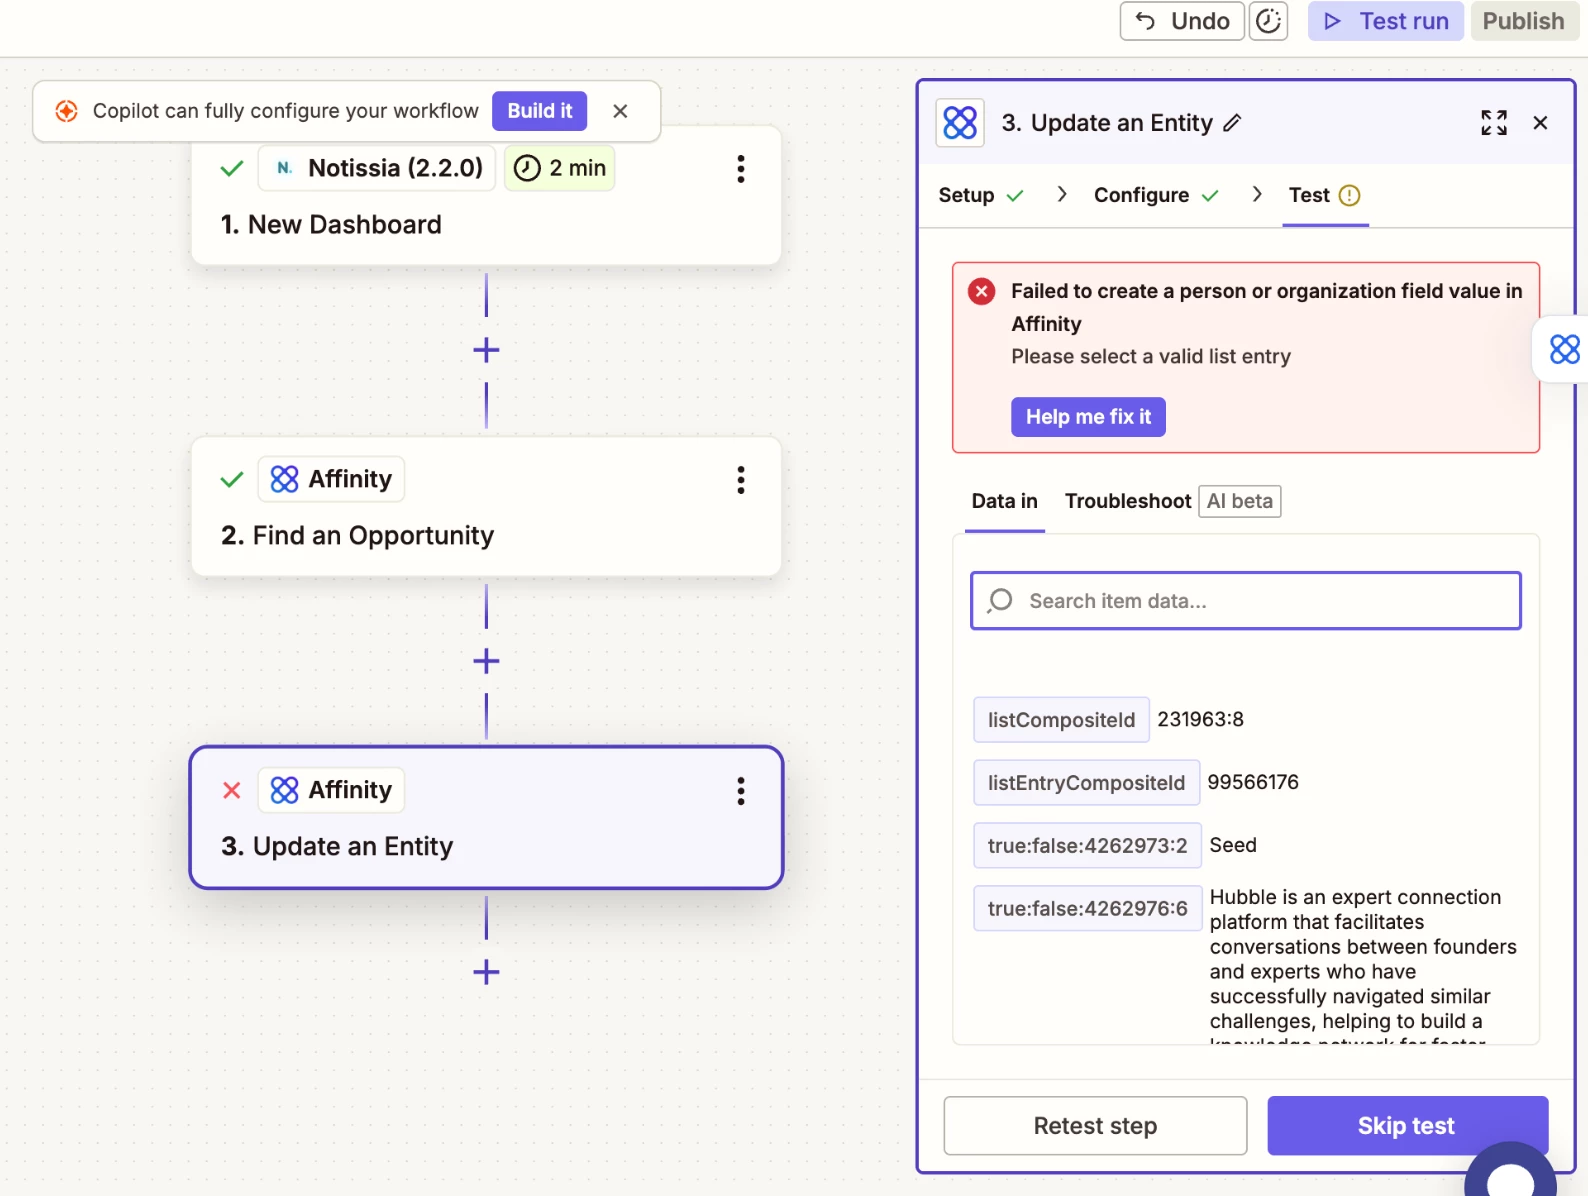The height and width of the screenshot is (1196, 1588).
Task: Click Build it in Copilot banner
Action: (540, 111)
